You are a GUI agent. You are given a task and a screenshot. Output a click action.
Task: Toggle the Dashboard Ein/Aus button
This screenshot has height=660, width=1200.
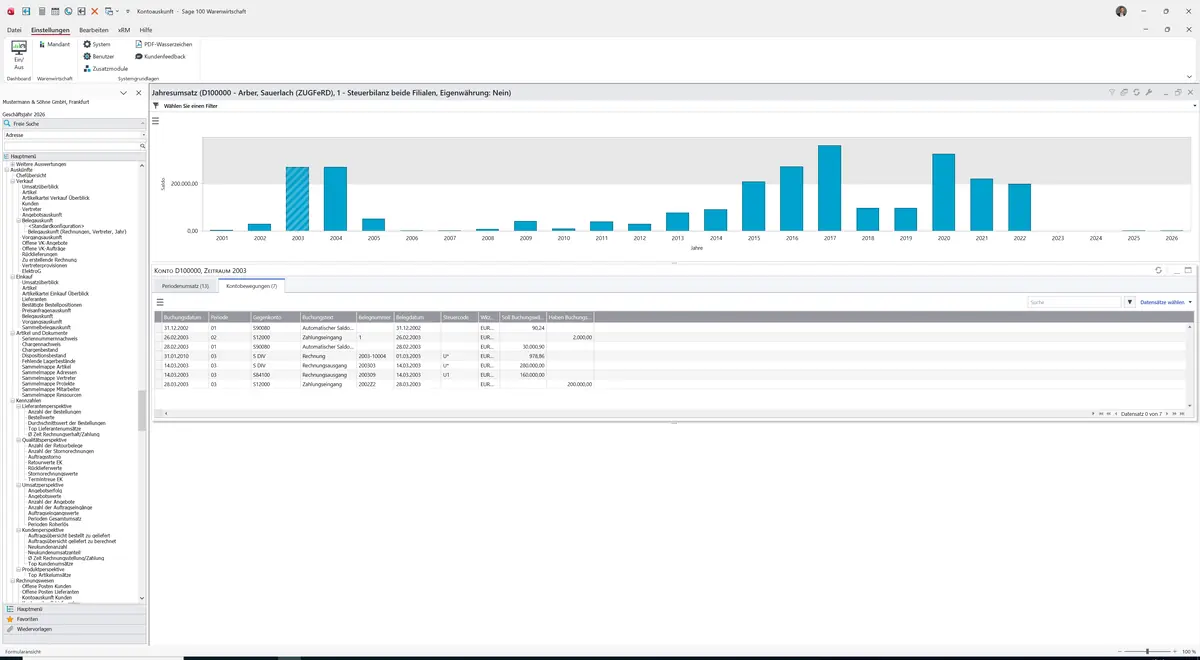(x=18, y=54)
